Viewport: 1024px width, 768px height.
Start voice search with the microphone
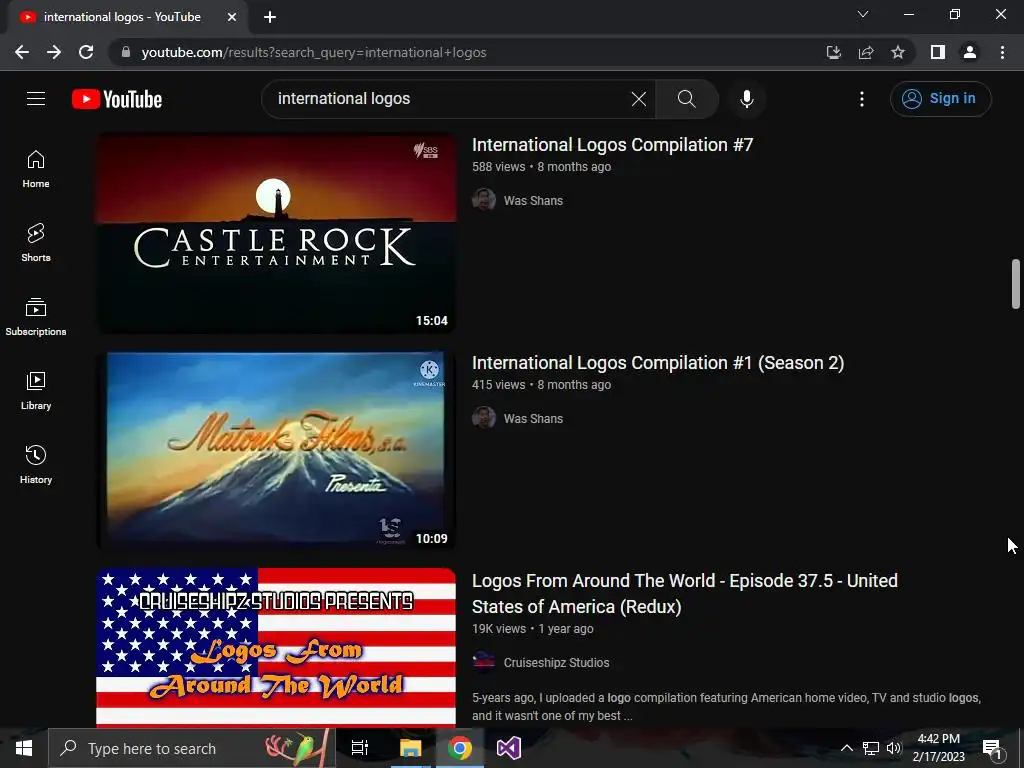[746, 99]
